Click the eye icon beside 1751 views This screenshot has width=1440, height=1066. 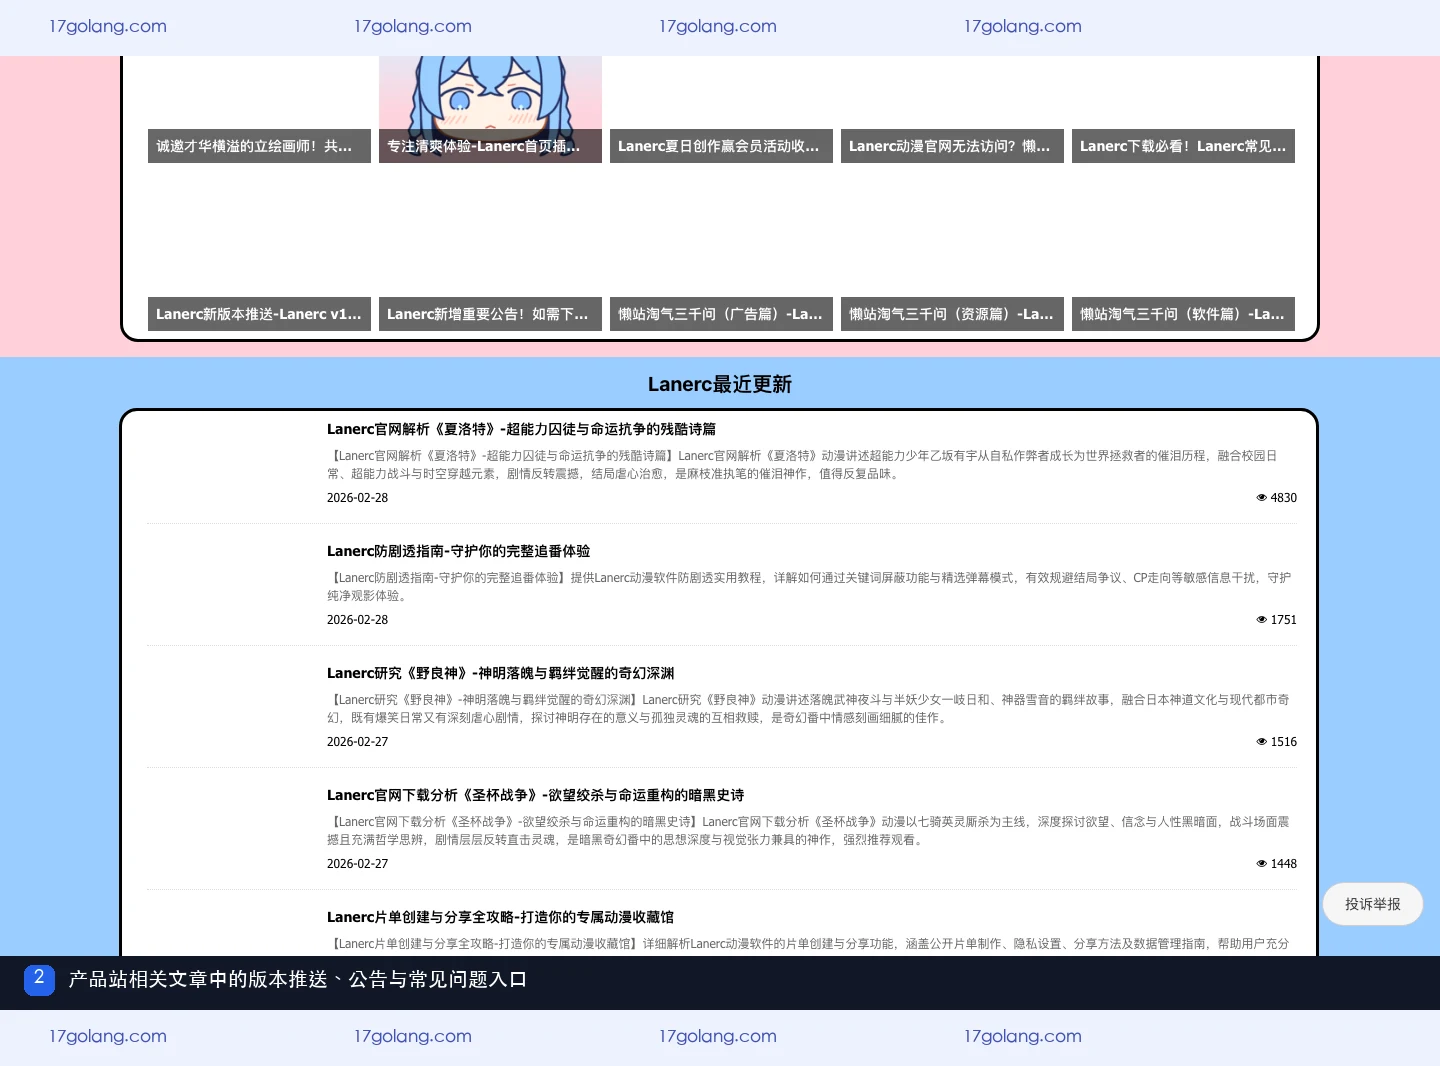coord(1261,620)
